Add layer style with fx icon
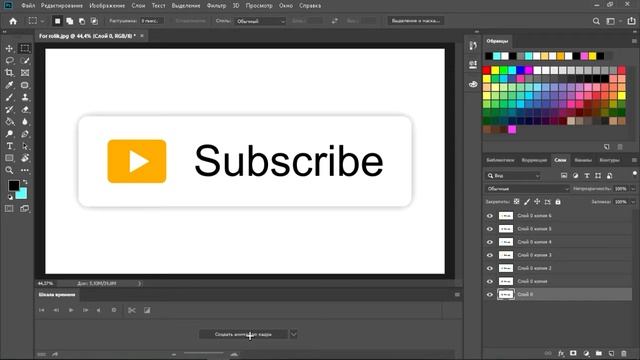 pyautogui.click(x=561, y=353)
